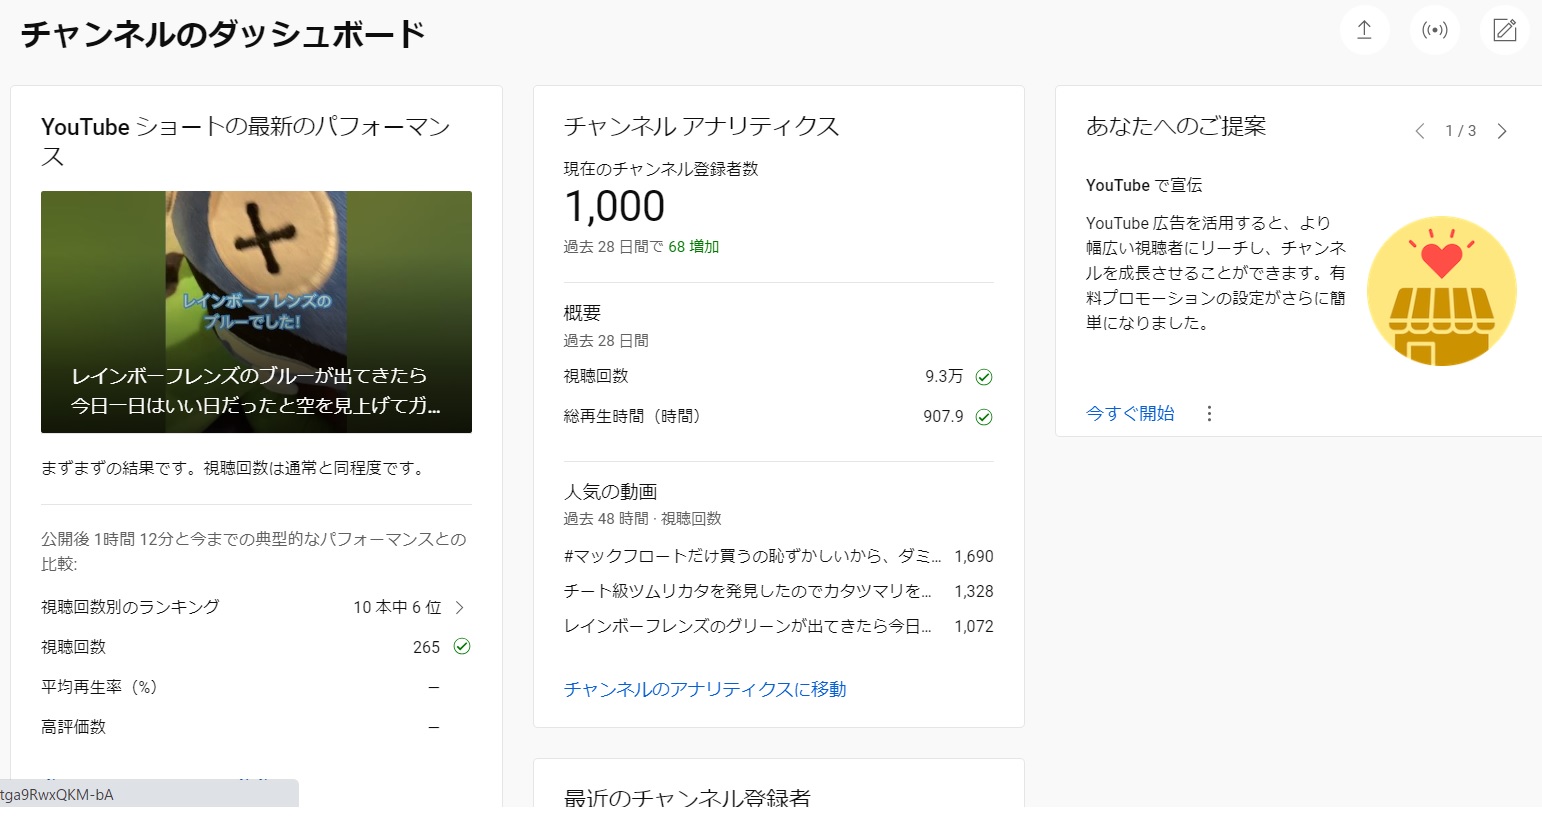Click まずまずの結果です performance summary text
1542x820 pixels.
(x=234, y=468)
